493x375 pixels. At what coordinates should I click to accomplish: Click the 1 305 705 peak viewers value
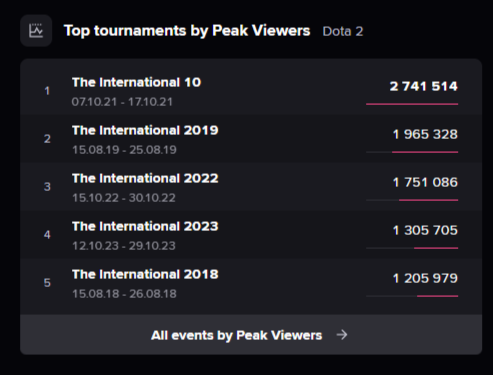[425, 230]
